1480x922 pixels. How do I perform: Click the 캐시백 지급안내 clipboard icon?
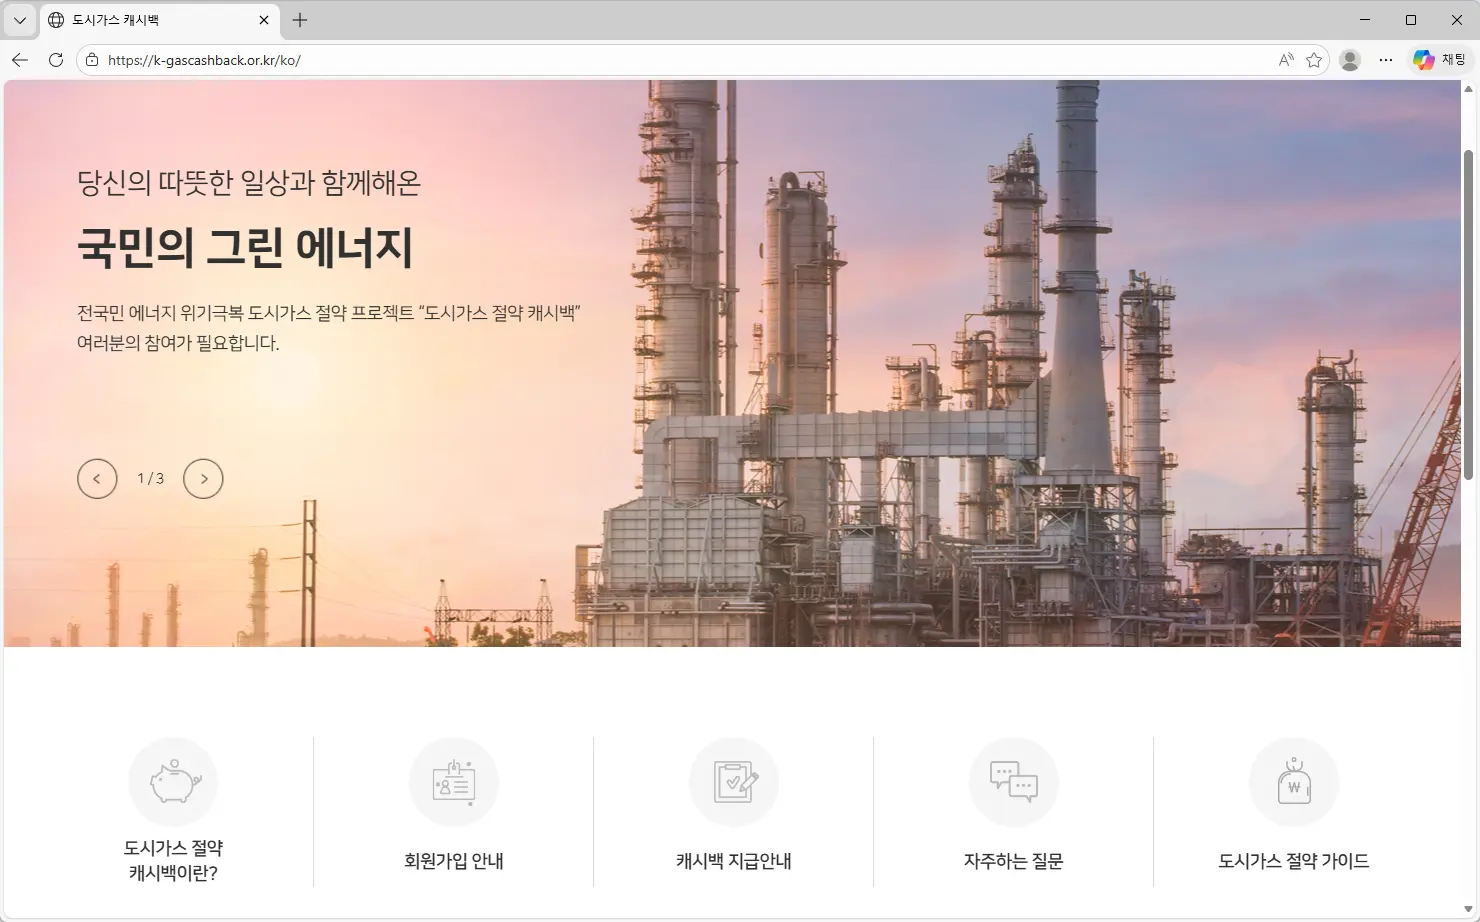click(x=733, y=782)
